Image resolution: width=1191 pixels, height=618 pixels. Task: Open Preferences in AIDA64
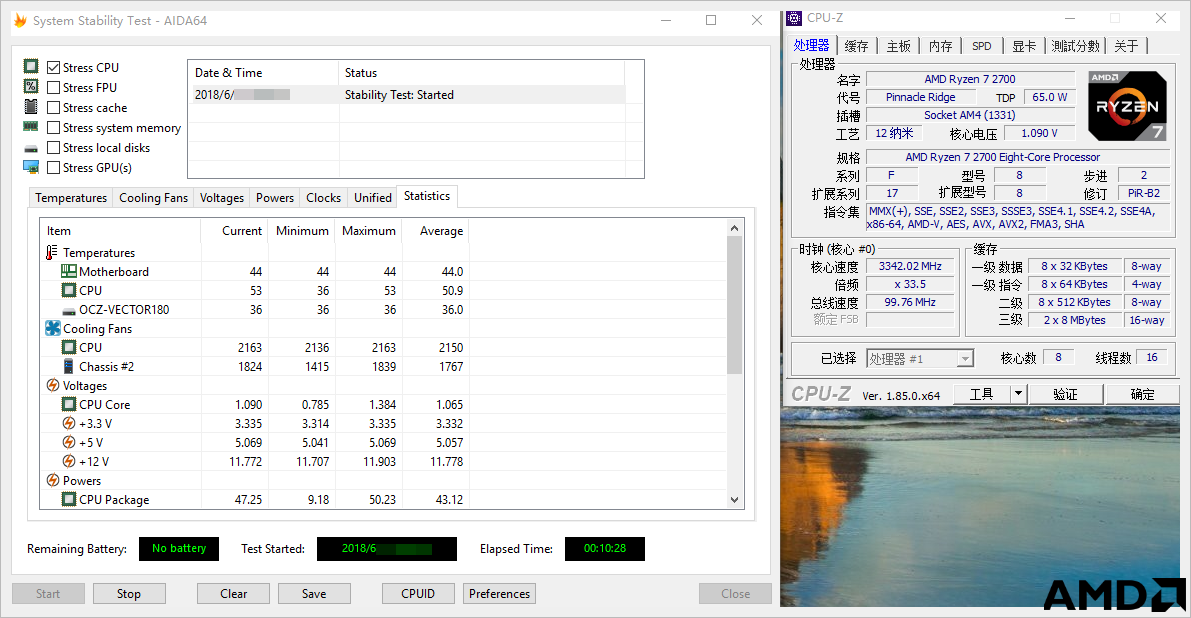pos(500,594)
